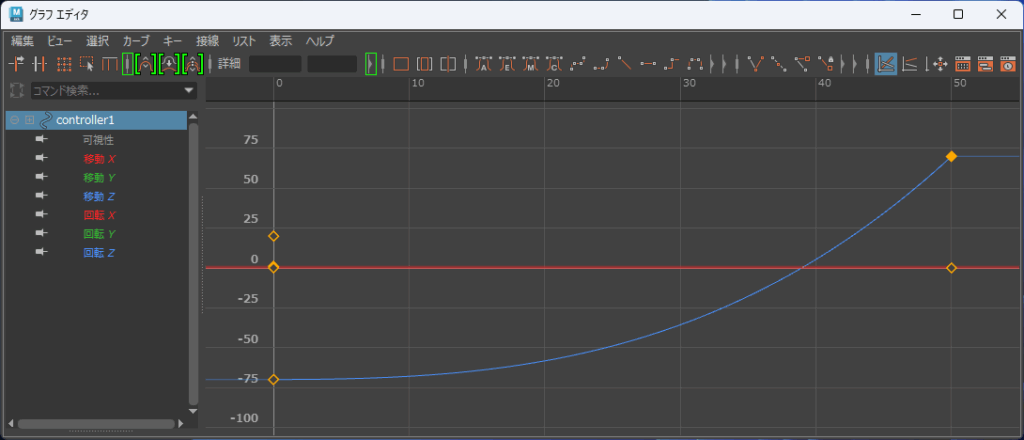Open the カーブ menu
1024x440 pixels.
136,40
